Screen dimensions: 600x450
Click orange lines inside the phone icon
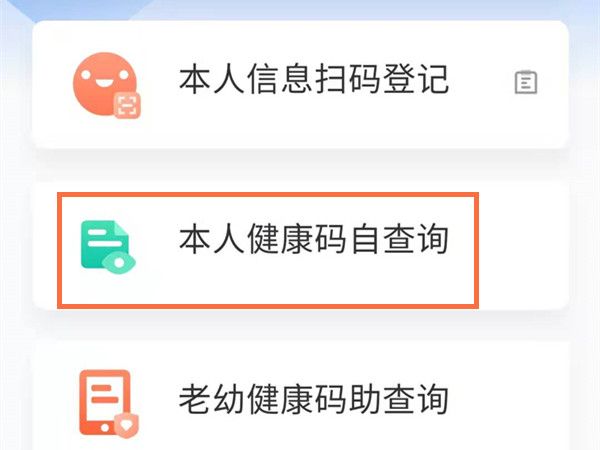coord(104,394)
